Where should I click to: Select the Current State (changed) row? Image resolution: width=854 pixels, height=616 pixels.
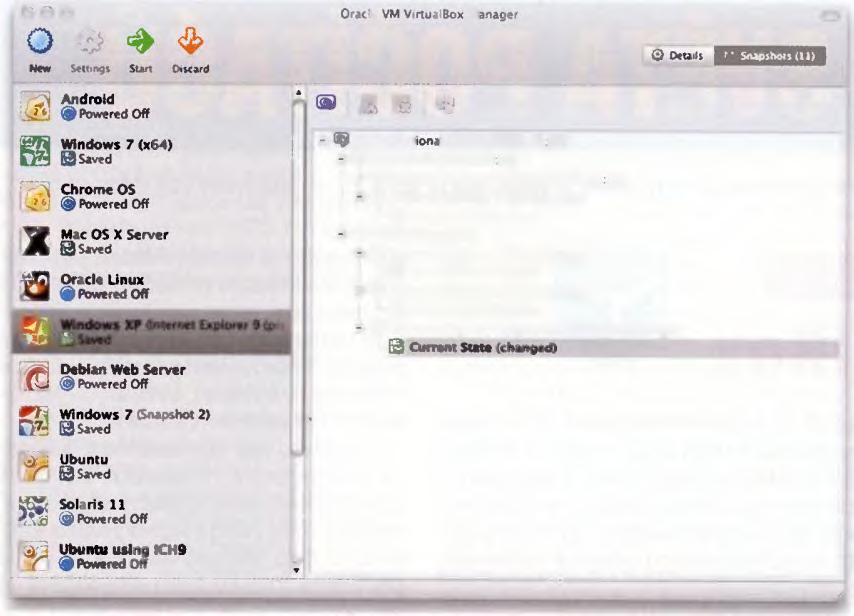pyautogui.click(x=613, y=347)
